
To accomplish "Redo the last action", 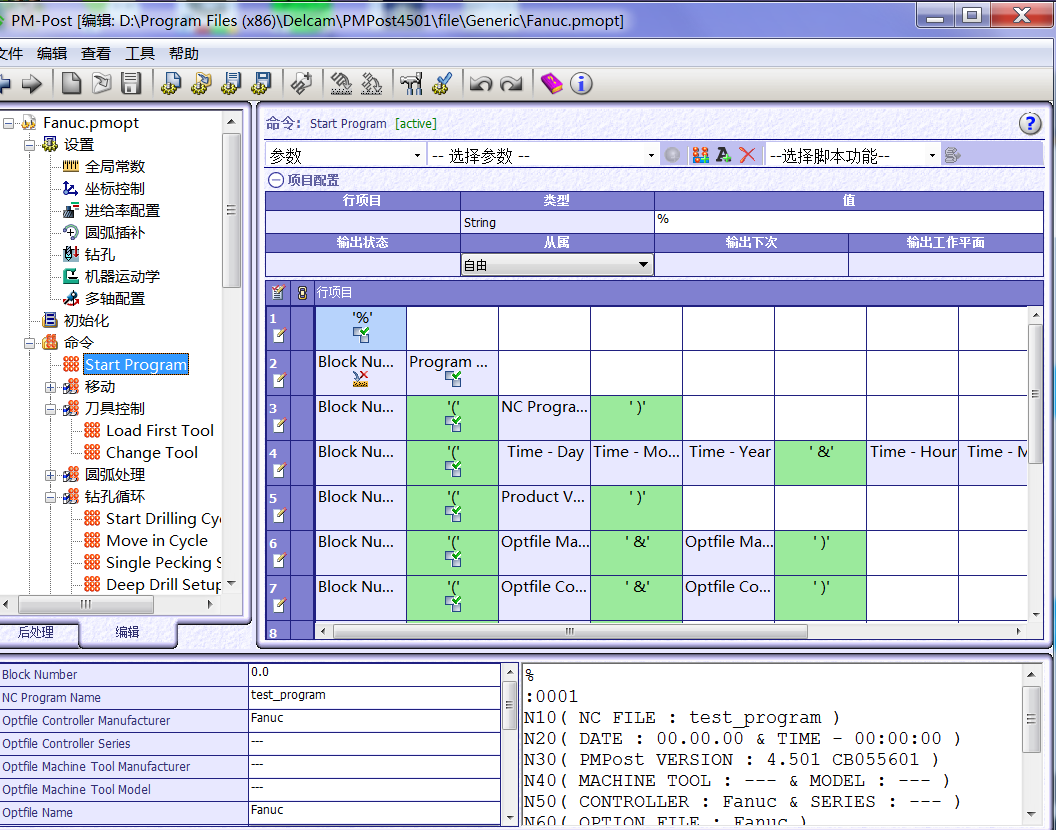I will tap(511, 84).
